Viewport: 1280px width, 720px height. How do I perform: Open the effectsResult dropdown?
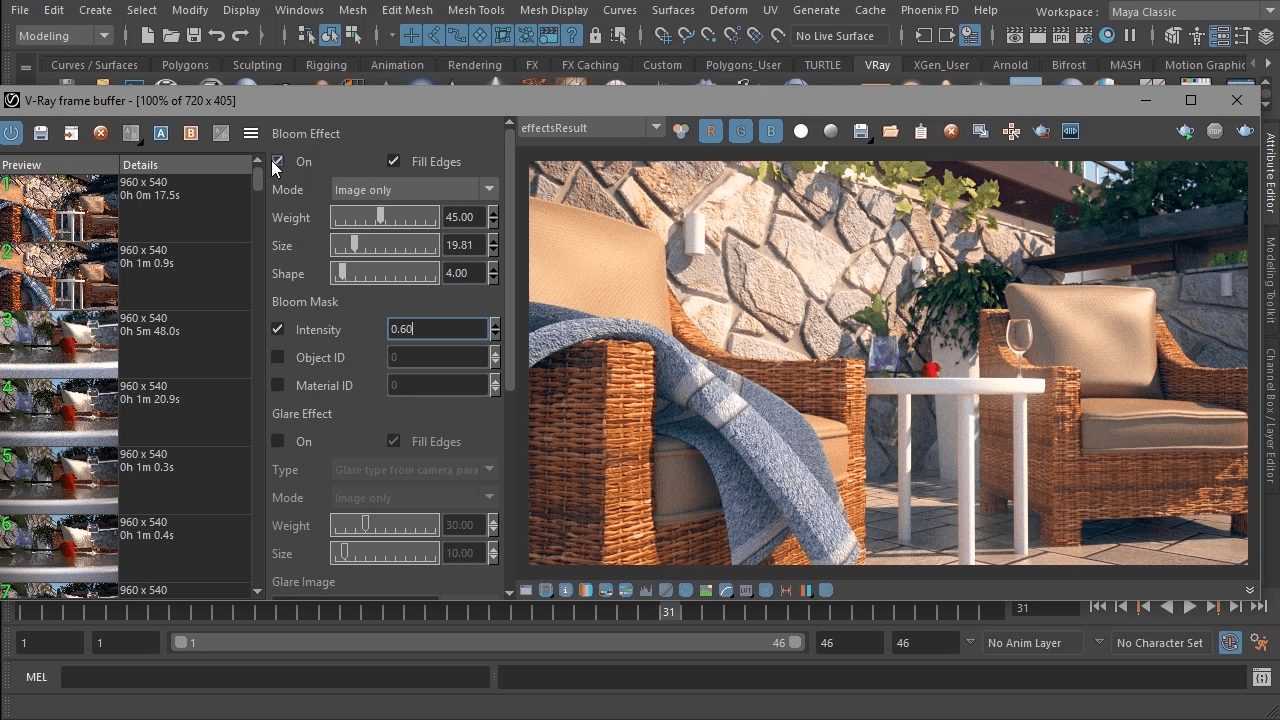tap(656, 128)
